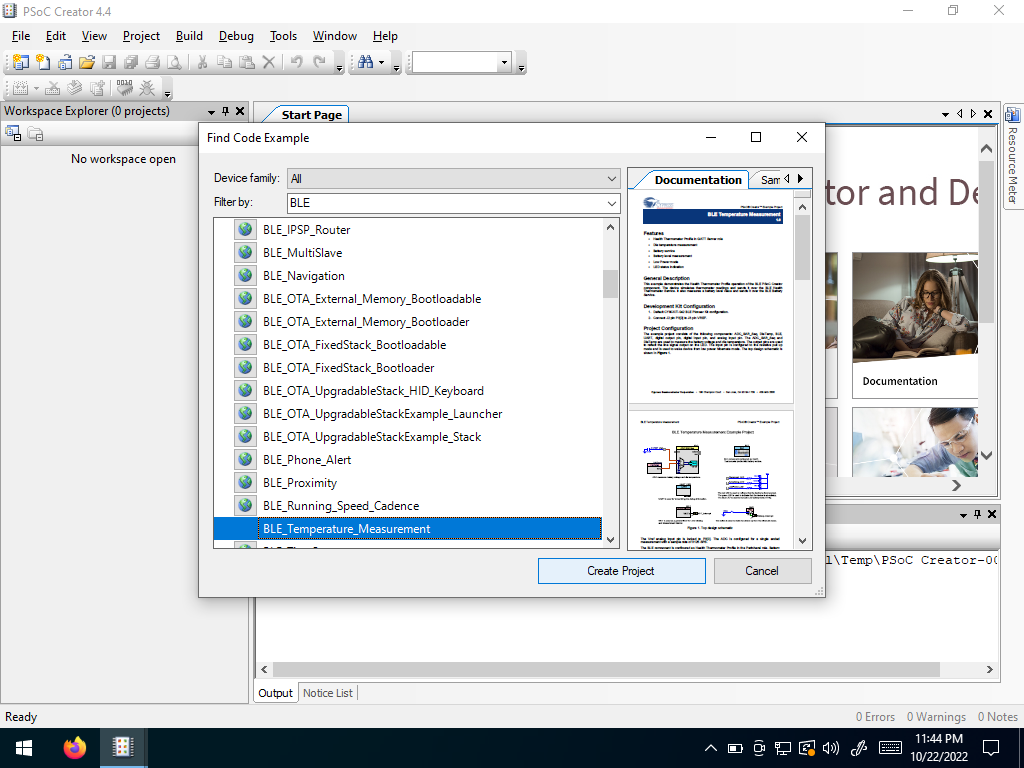Pin the Workspace Explorer panel

click(225, 111)
